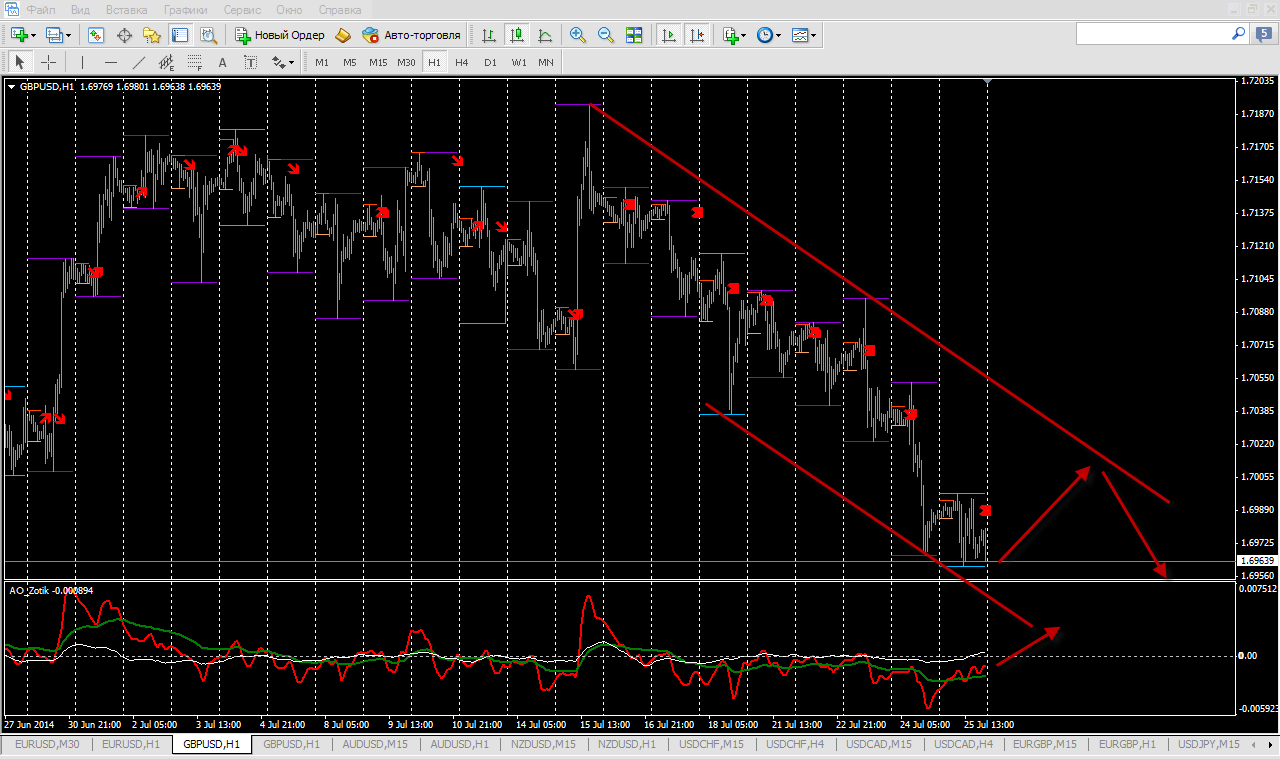Screen dimensions: 1280x759
Task: Open the indicators list dropdown
Action: click(x=734, y=35)
